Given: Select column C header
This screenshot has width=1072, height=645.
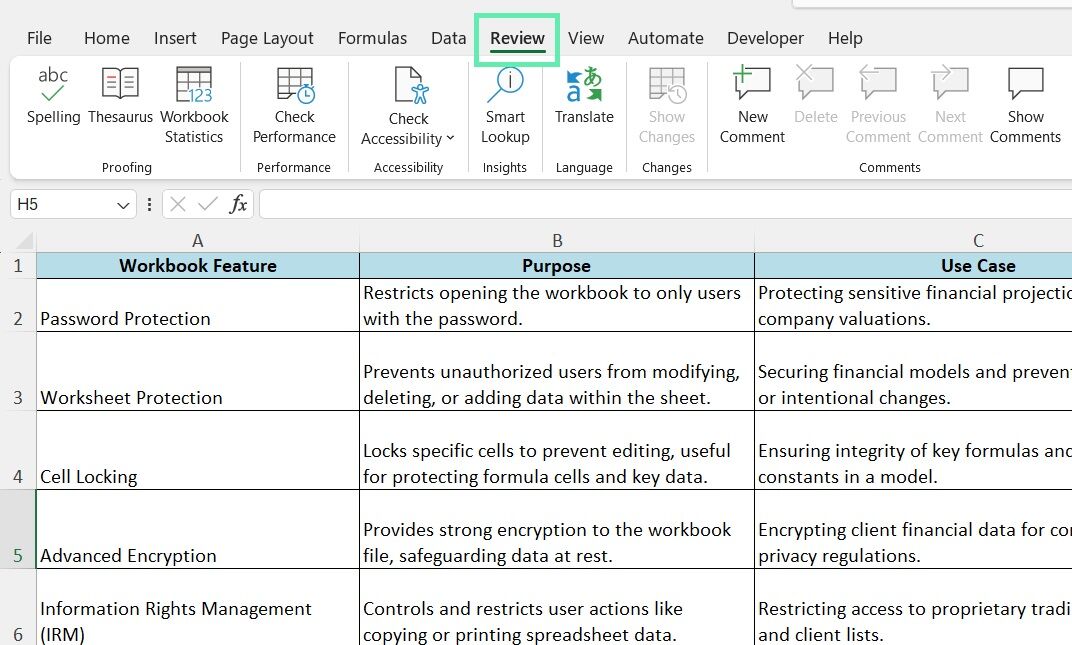Looking at the screenshot, I should point(913,241).
